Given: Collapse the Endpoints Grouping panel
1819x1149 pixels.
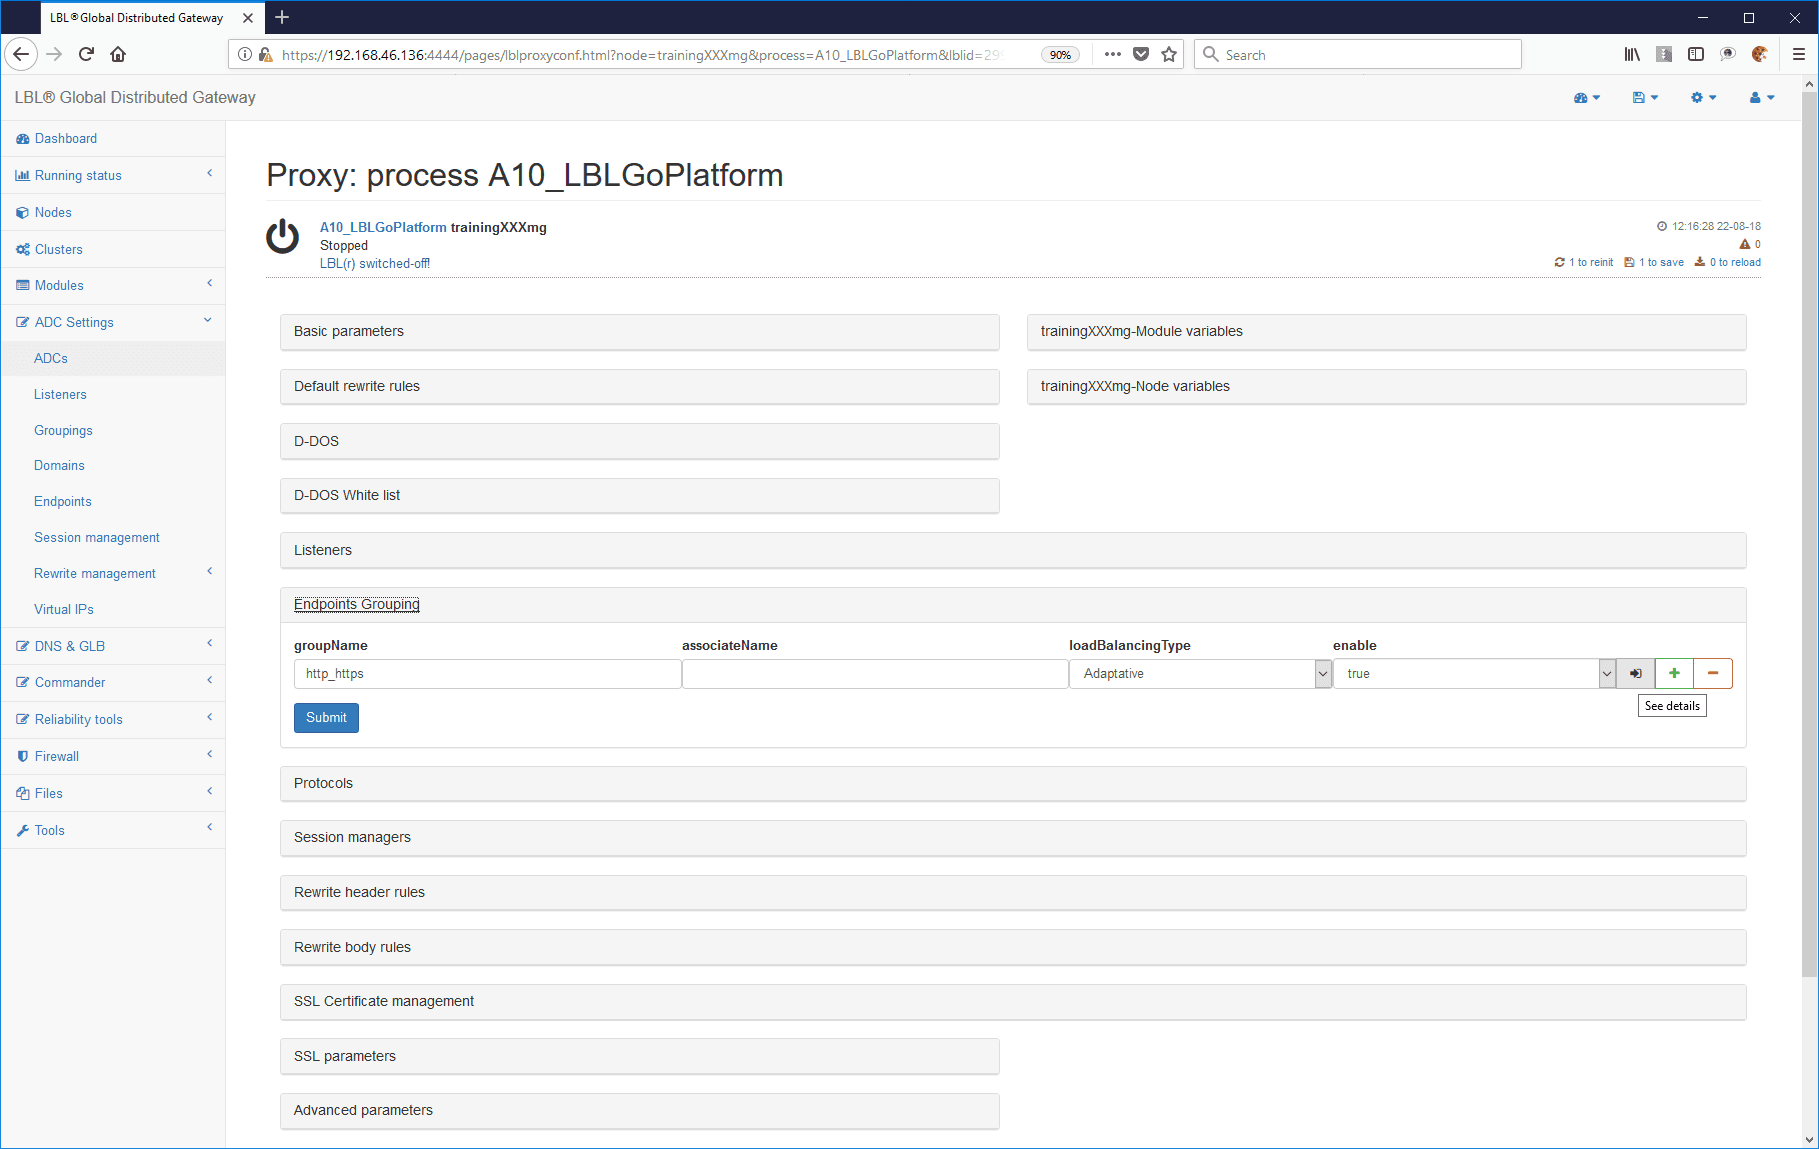Looking at the screenshot, I should pos(1013,605).
